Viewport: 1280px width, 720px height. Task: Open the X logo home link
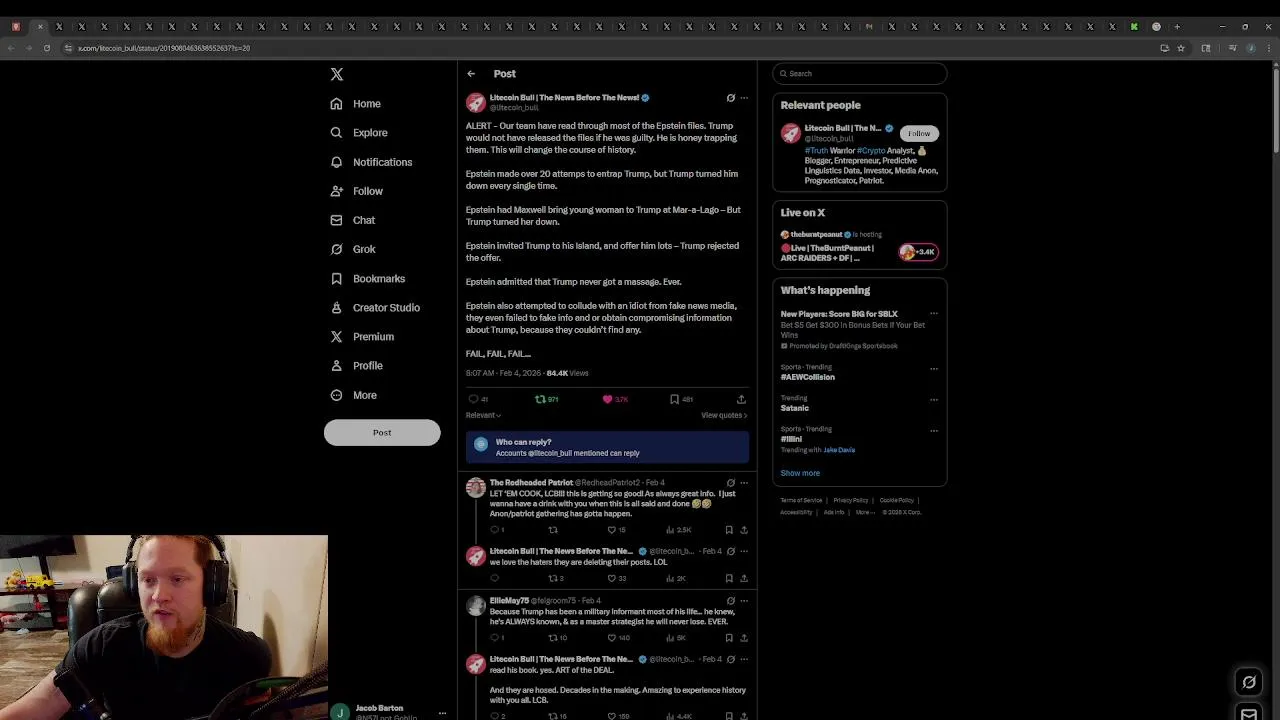tap(337, 74)
